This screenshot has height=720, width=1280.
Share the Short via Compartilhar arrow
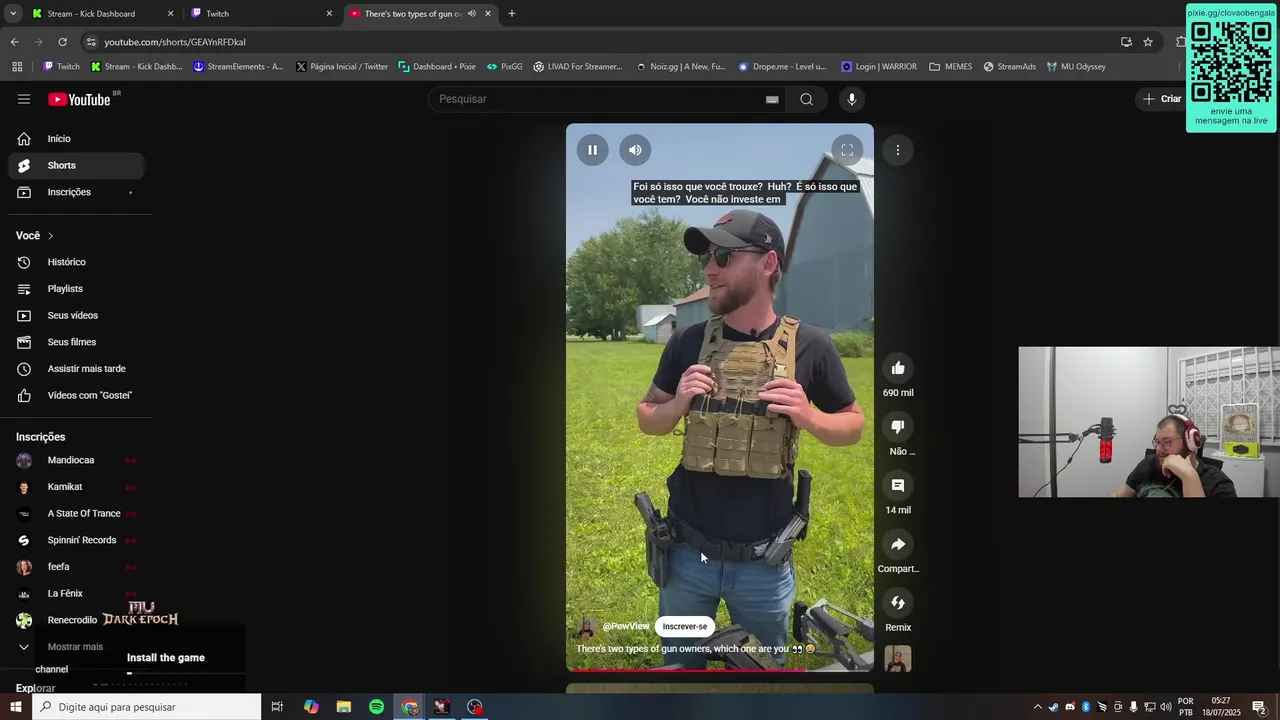coord(898,545)
